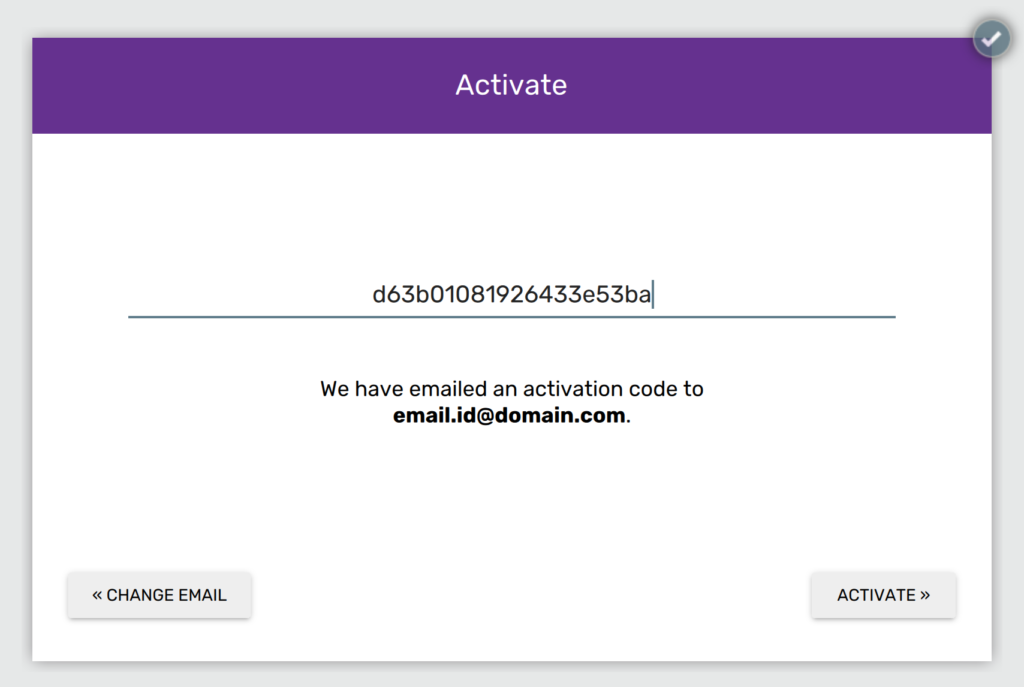Screen dimensions: 1024x687
Task: Click blank input area right of the code
Action: coord(780,294)
